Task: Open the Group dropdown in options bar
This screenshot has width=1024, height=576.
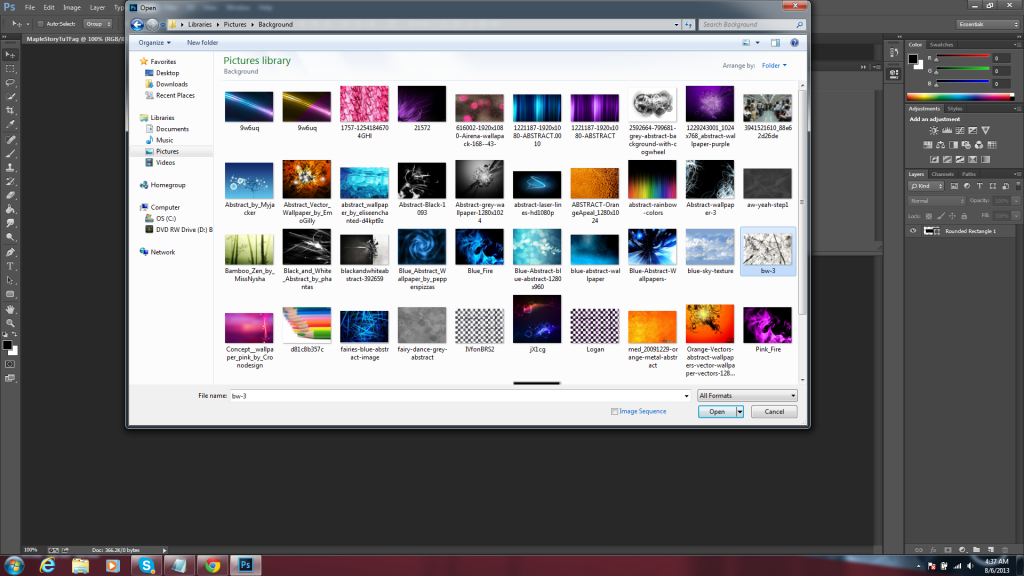Action: pyautogui.click(x=98, y=24)
